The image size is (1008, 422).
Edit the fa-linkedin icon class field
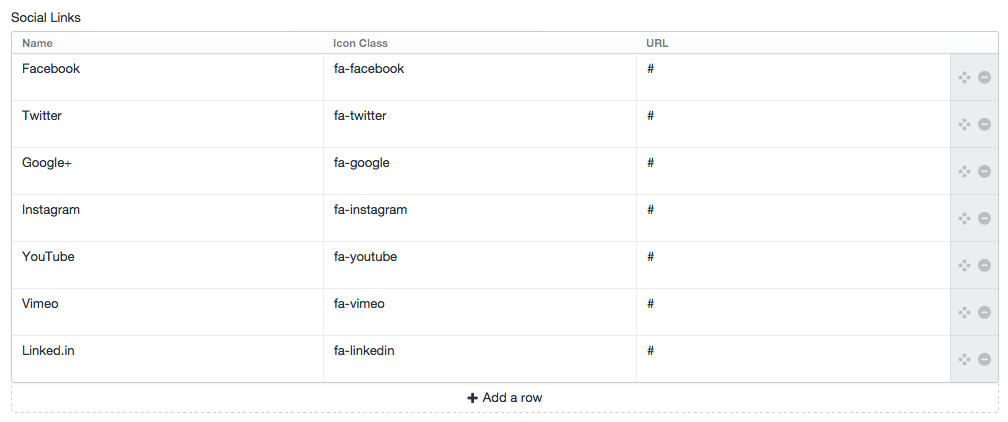click(480, 359)
